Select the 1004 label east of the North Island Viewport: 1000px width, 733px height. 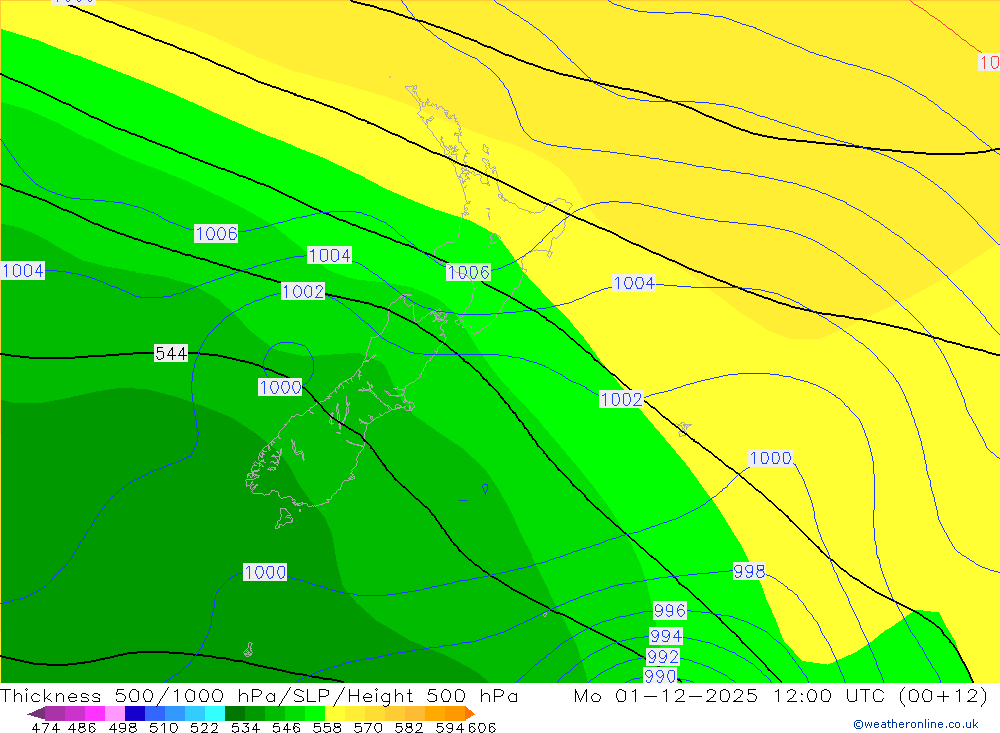click(x=633, y=283)
